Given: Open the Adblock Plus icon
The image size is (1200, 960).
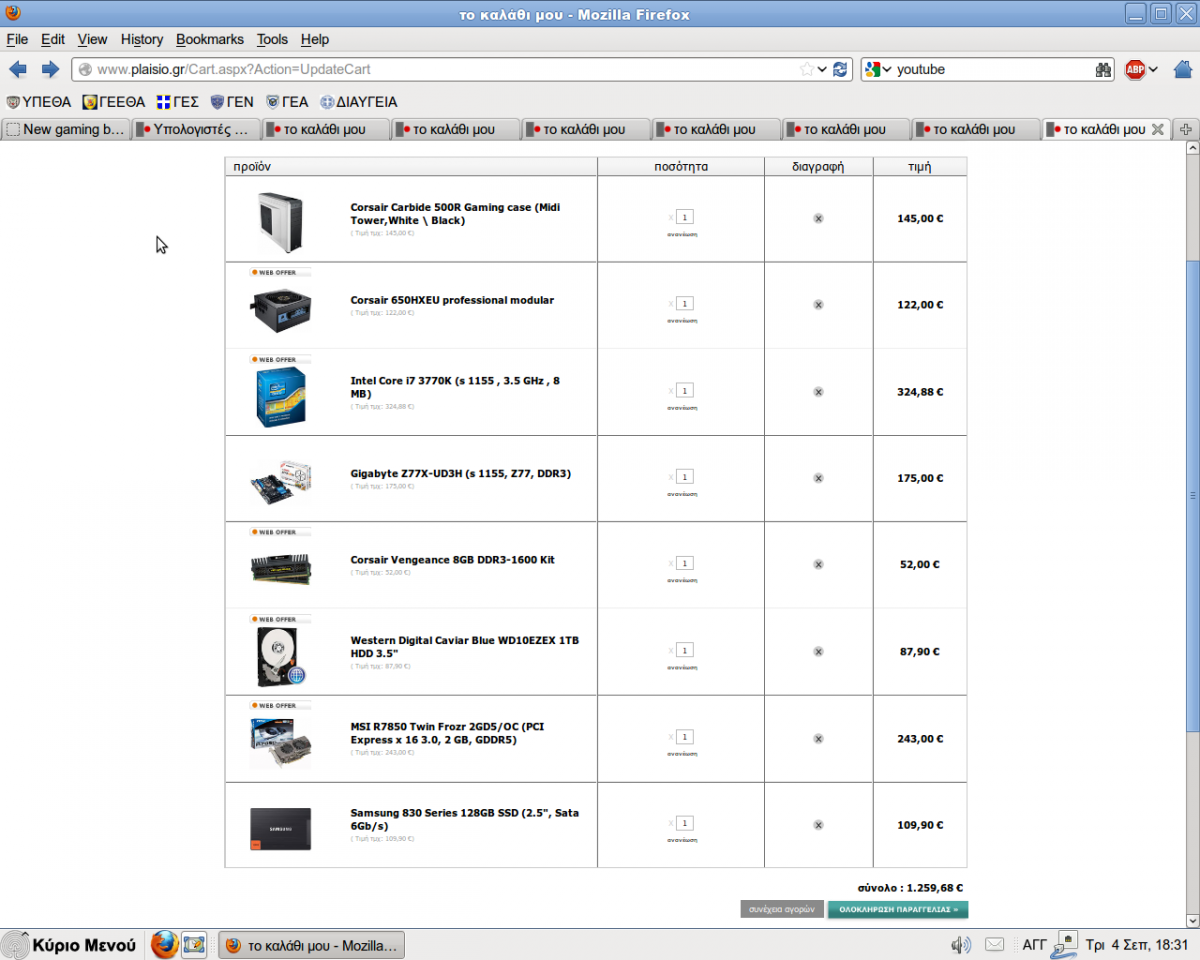Looking at the screenshot, I should (1135, 69).
